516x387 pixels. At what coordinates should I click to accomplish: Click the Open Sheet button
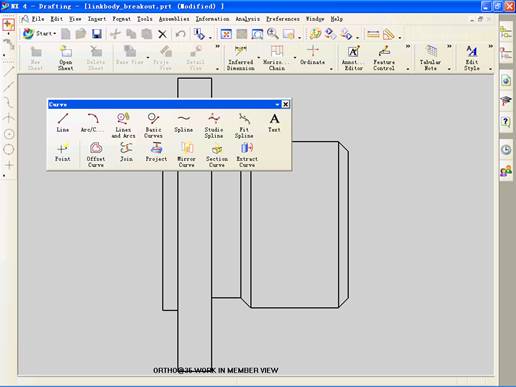(65, 58)
